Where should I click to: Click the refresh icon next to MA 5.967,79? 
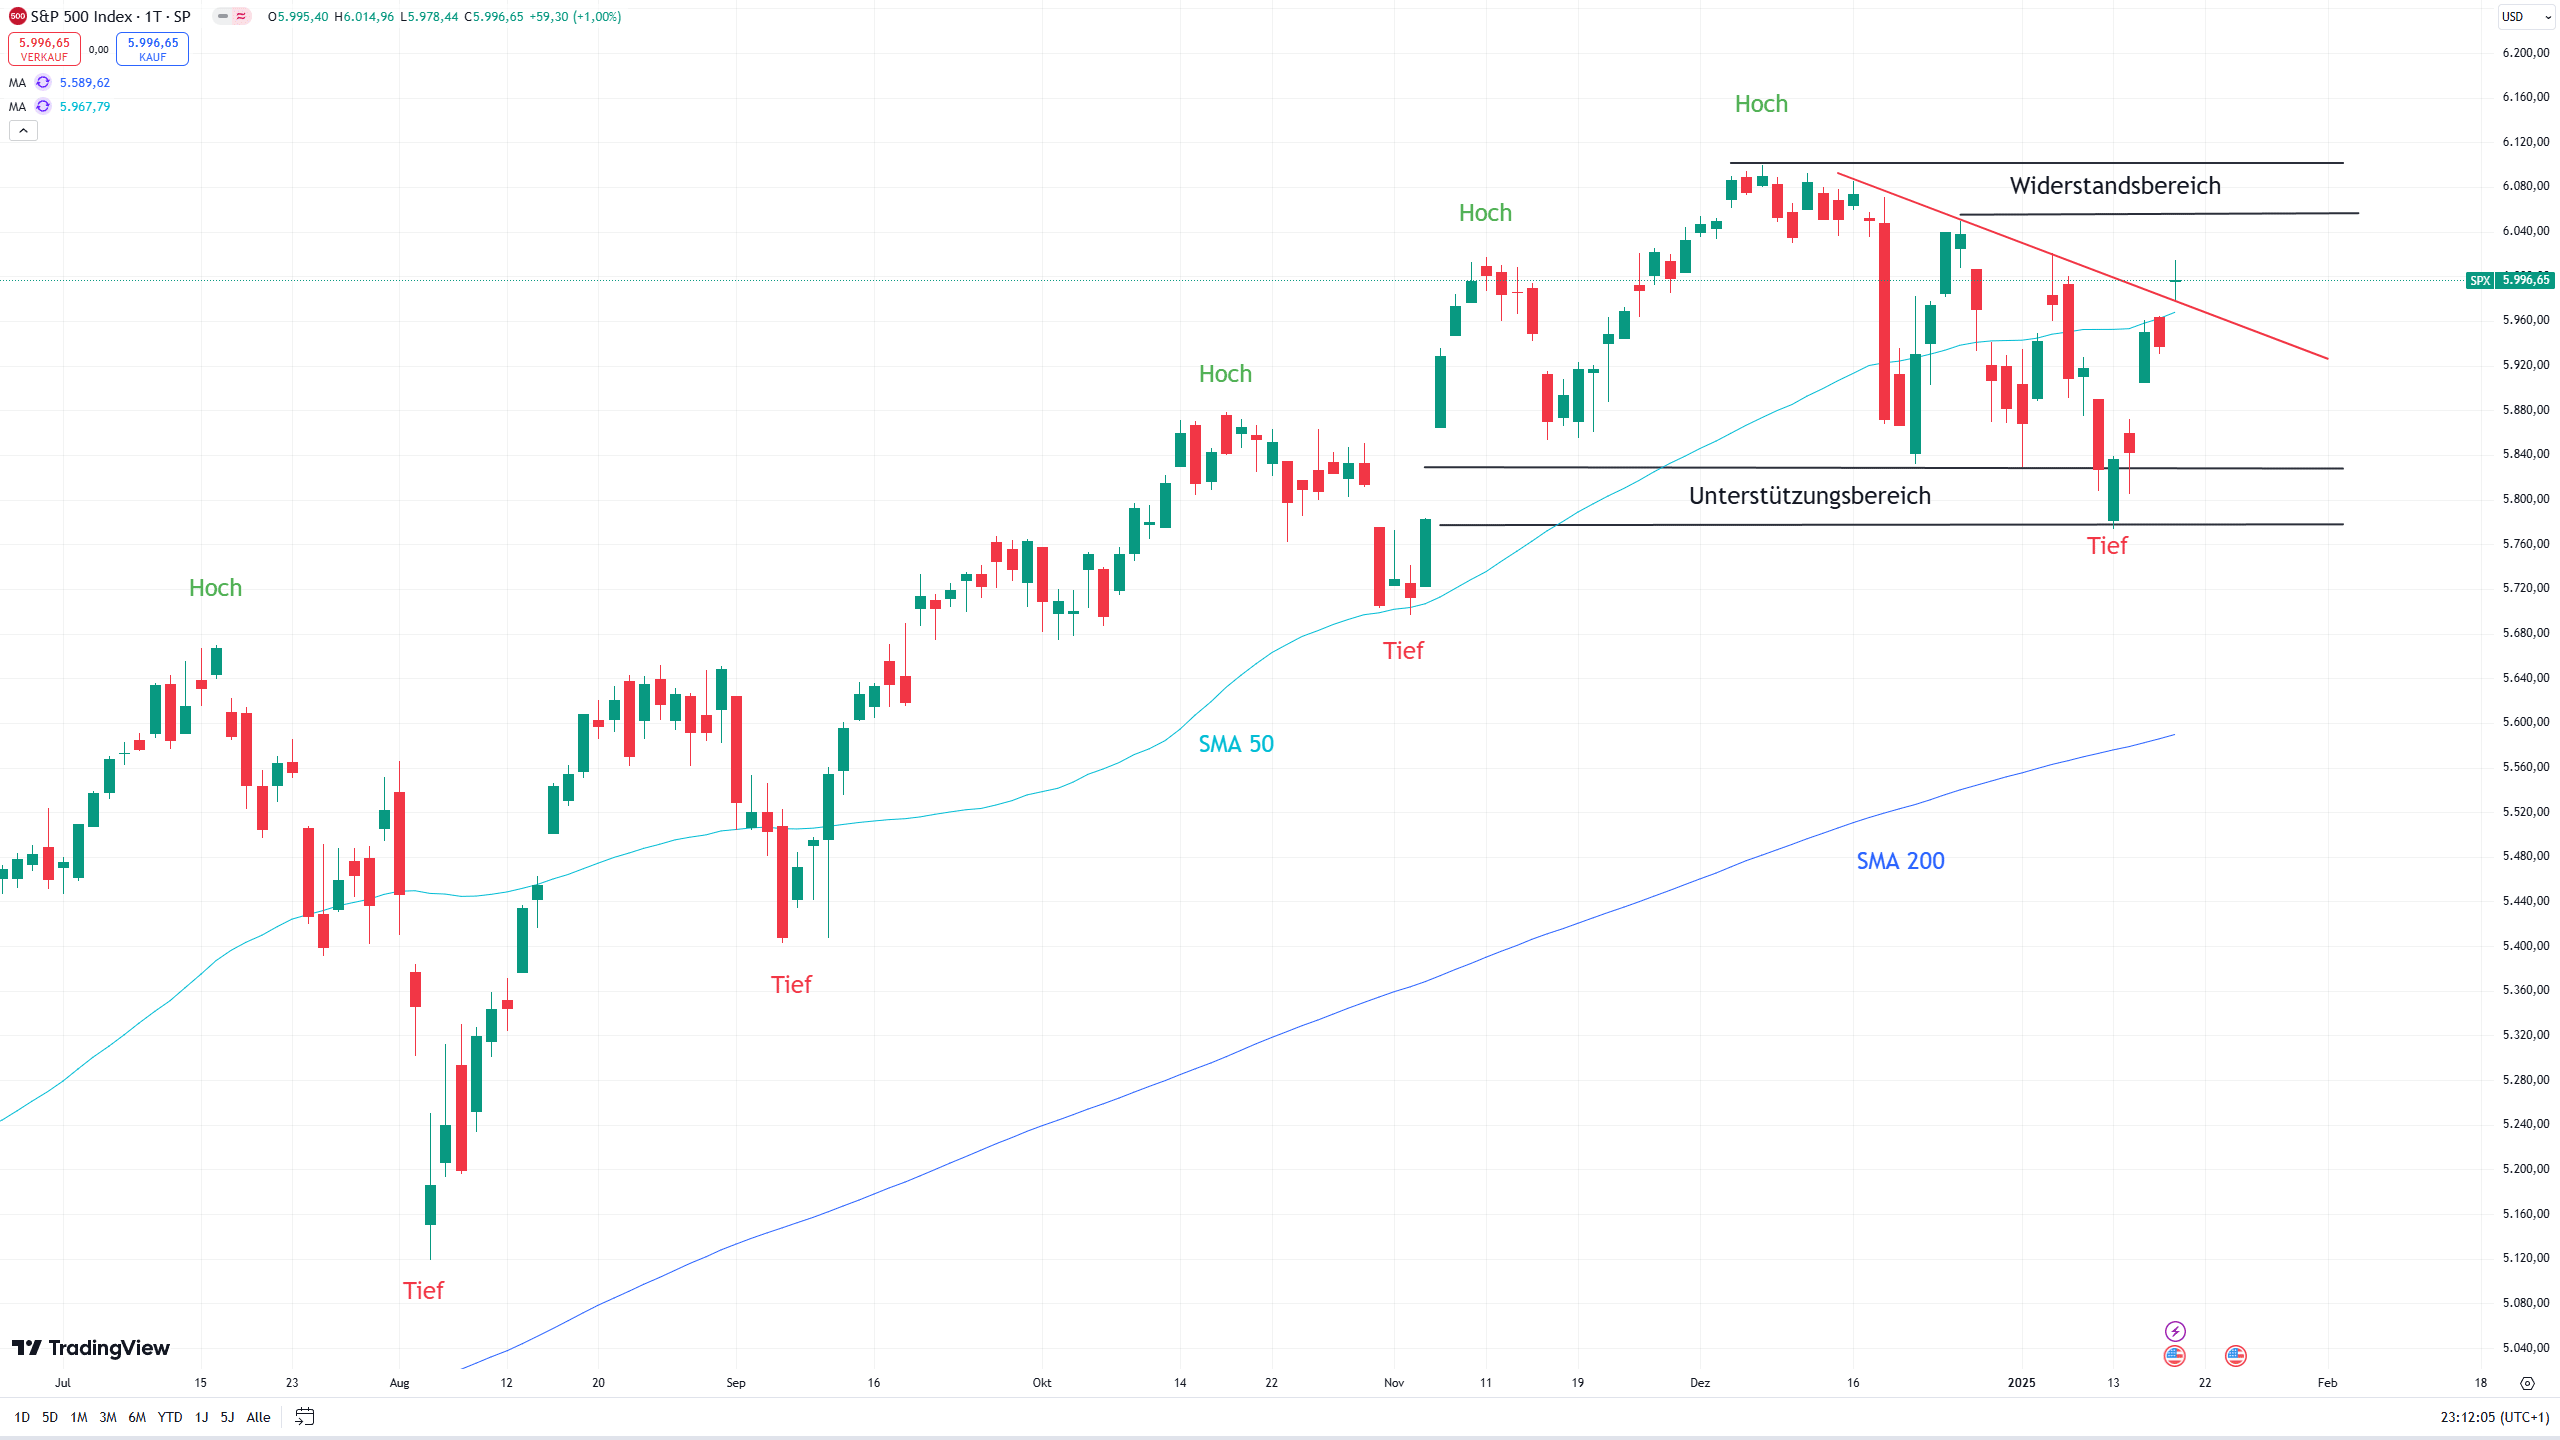43,106
